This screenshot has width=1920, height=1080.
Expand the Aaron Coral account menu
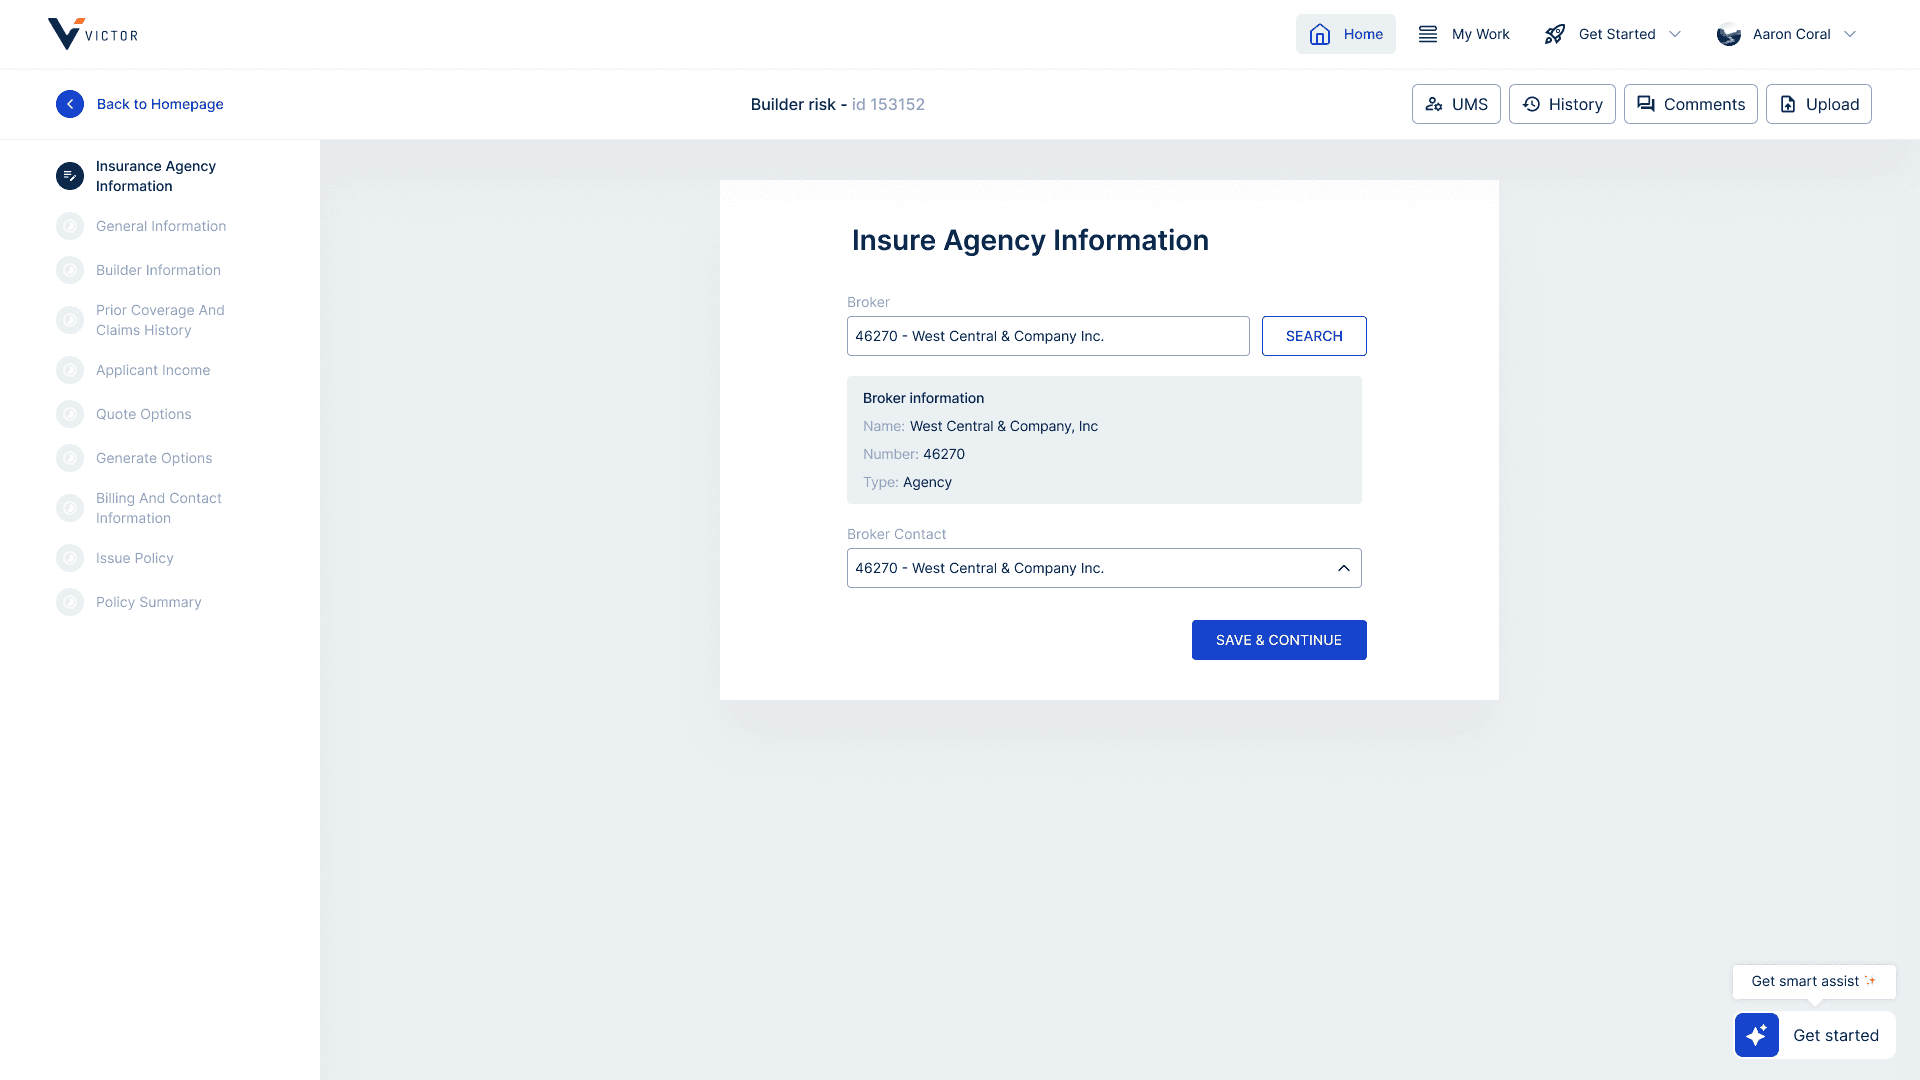[x=1850, y=34]
